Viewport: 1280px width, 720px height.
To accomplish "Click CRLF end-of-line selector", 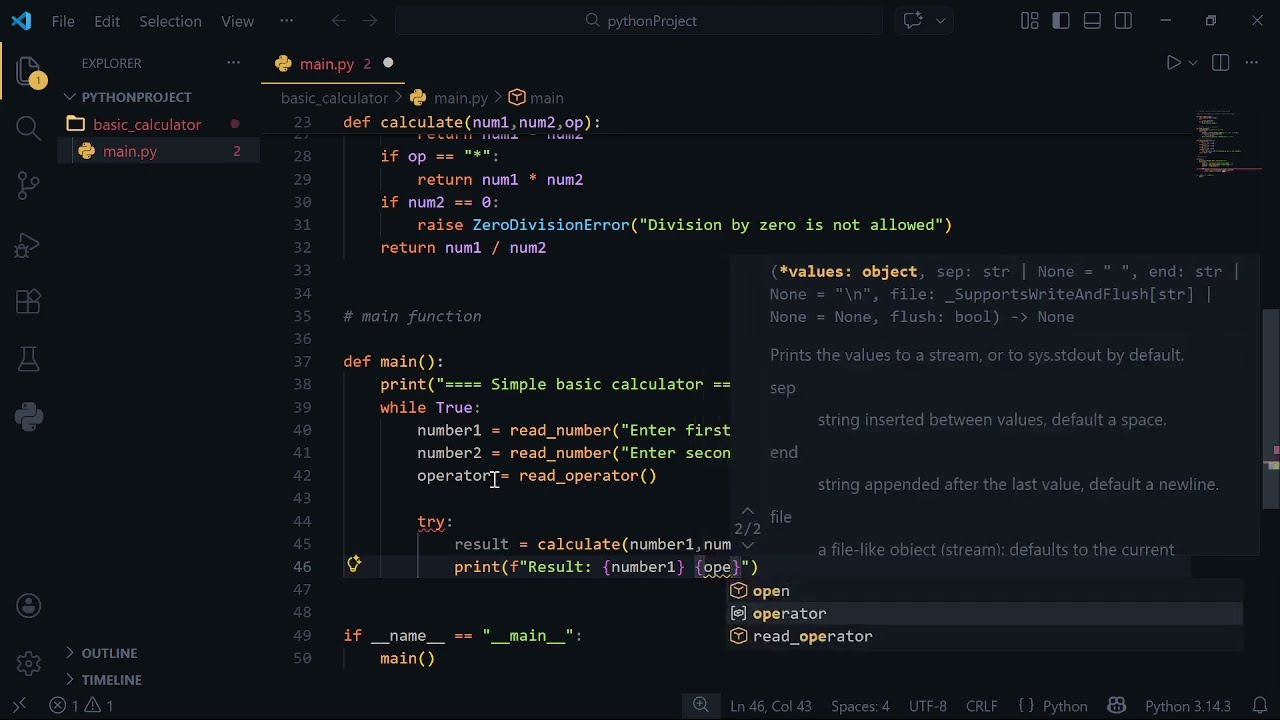I will [x=982, y=706].
